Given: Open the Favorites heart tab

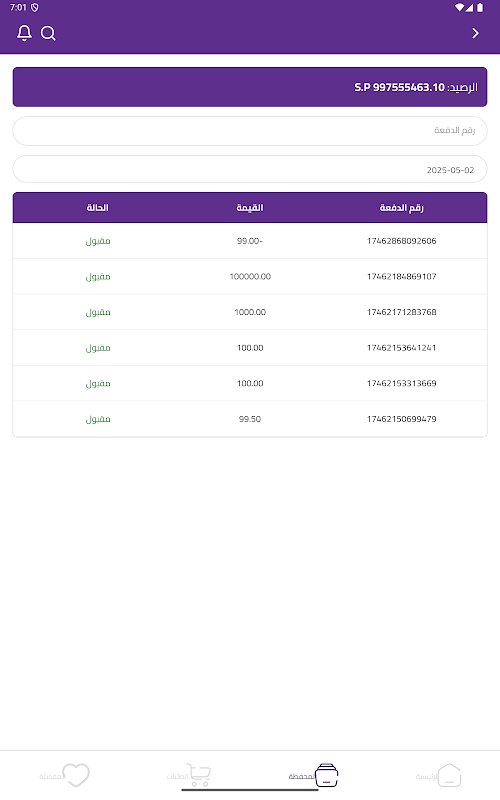Looking at the screenshot, I should 75,775.
